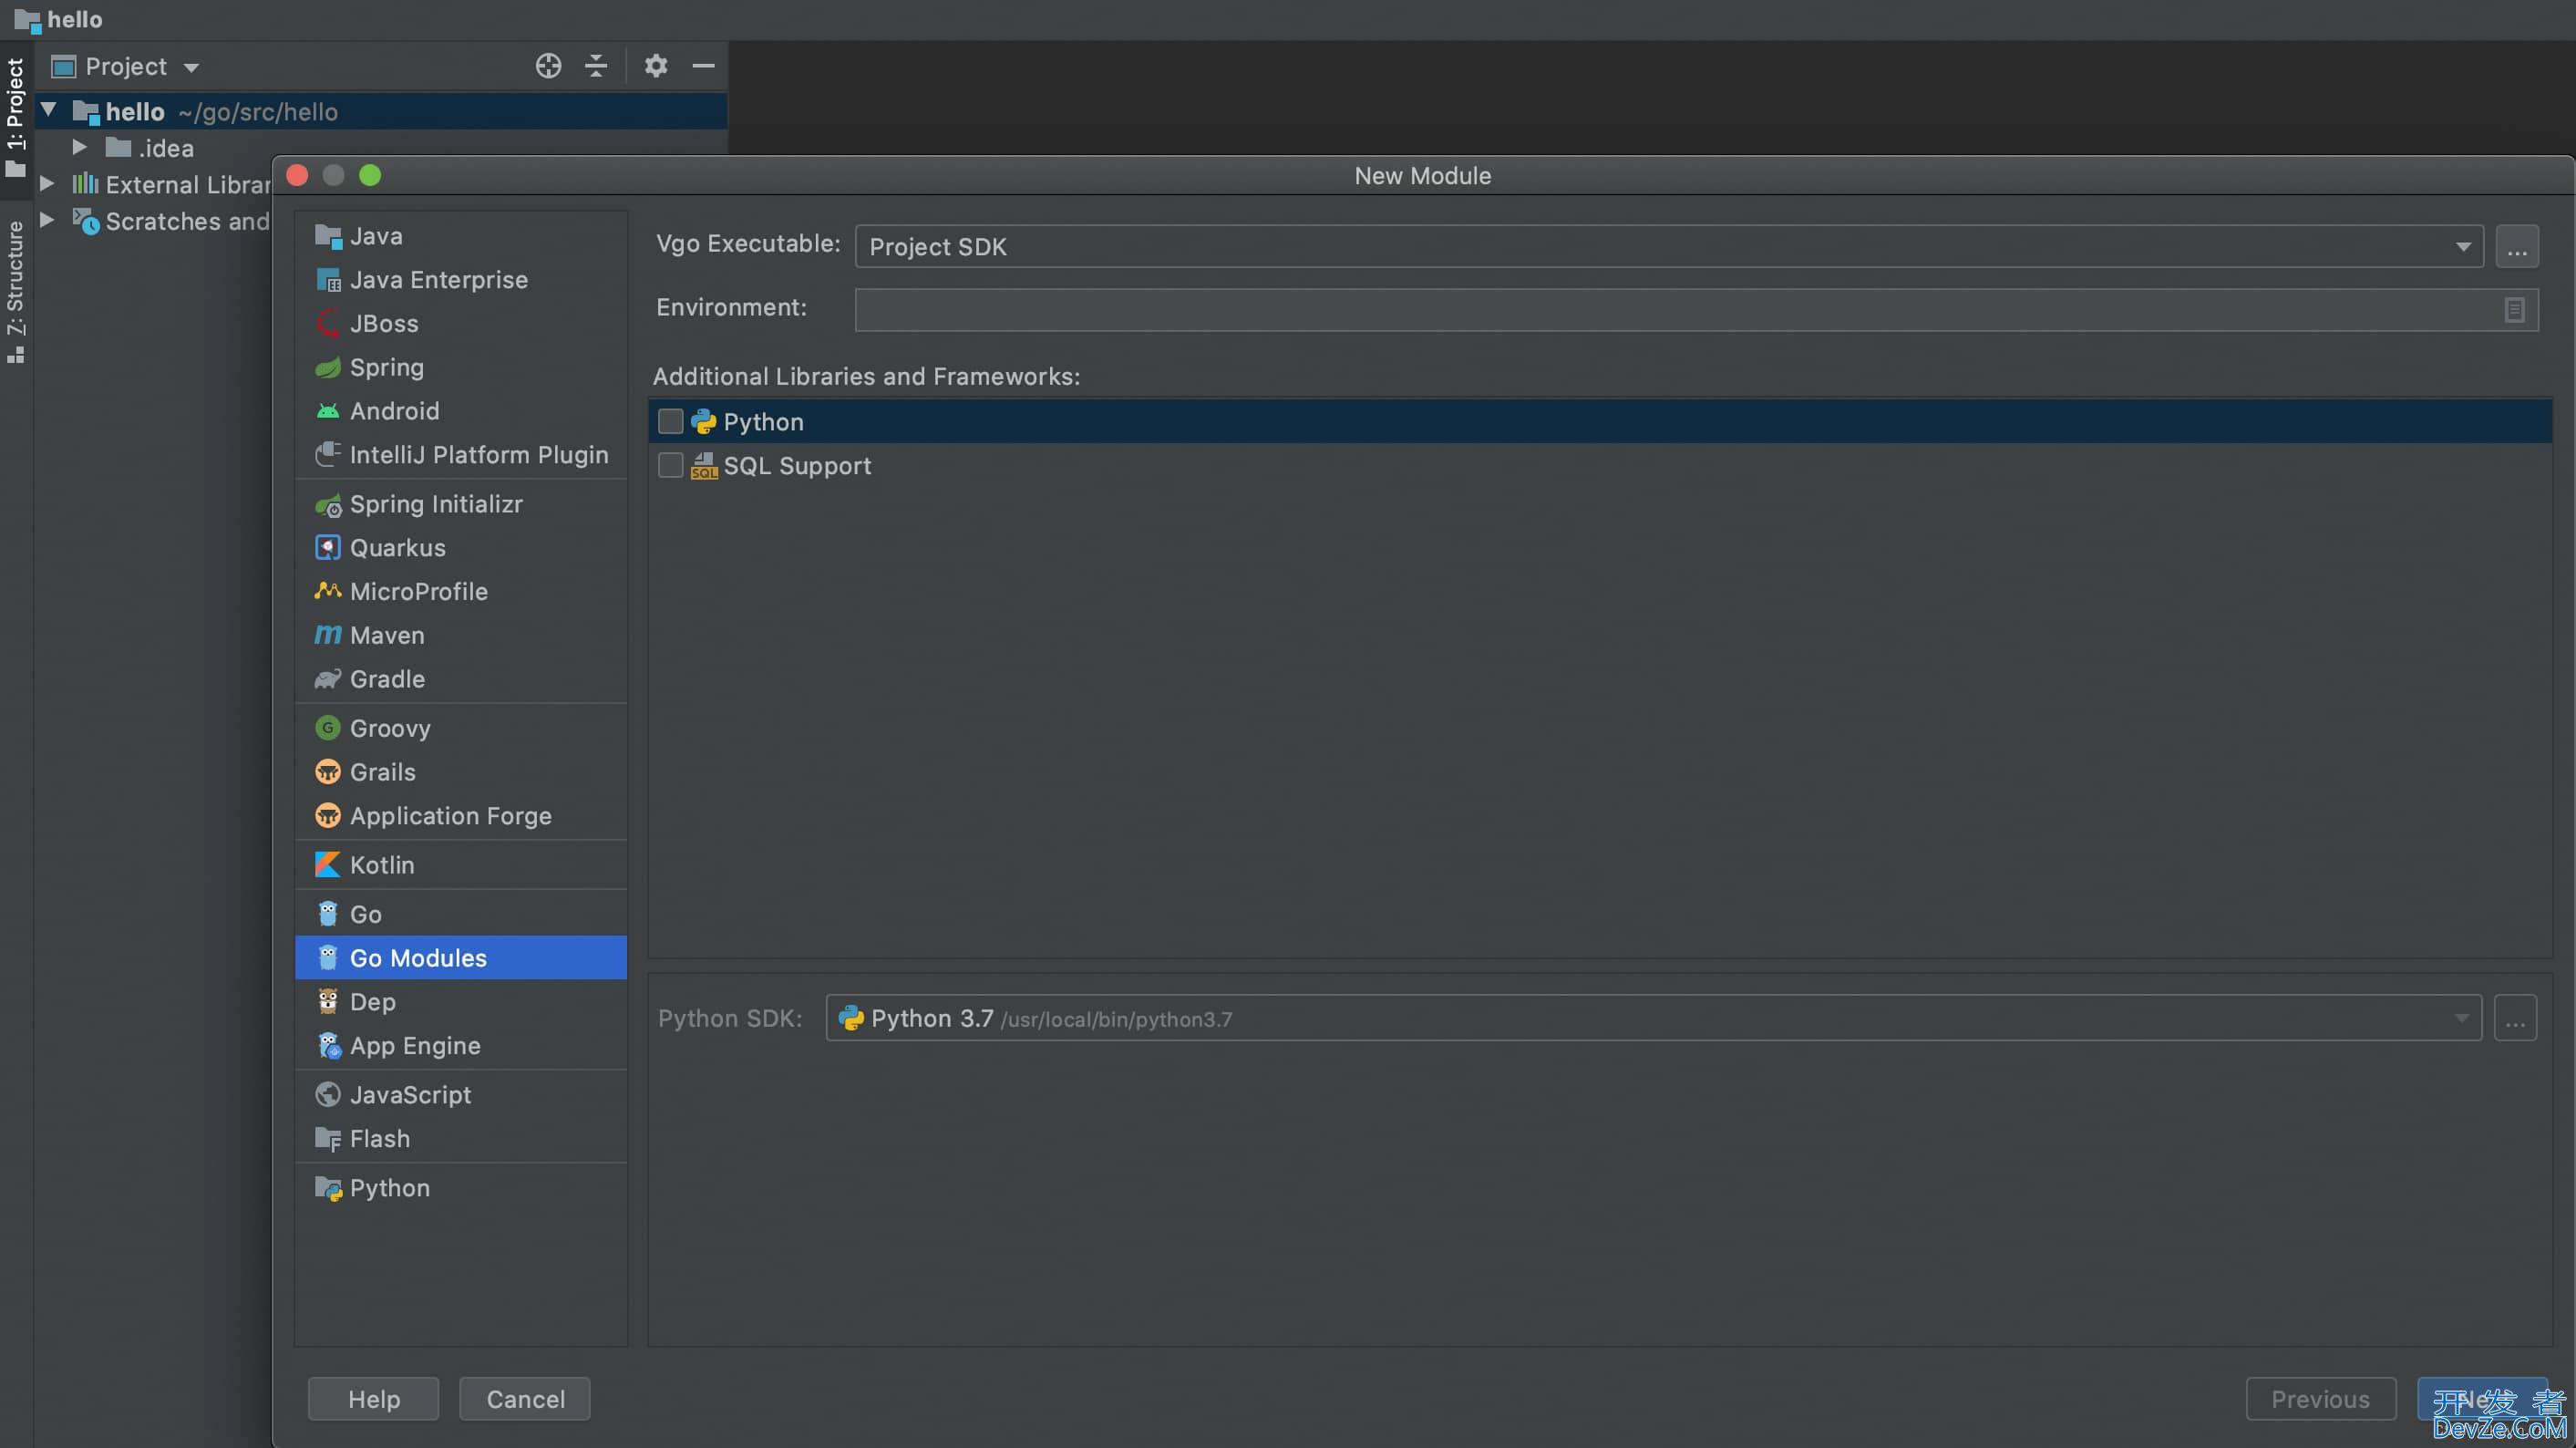Select MicroProfile module type
This screenshot has height=1448, width=2576.
click(461, 592)
